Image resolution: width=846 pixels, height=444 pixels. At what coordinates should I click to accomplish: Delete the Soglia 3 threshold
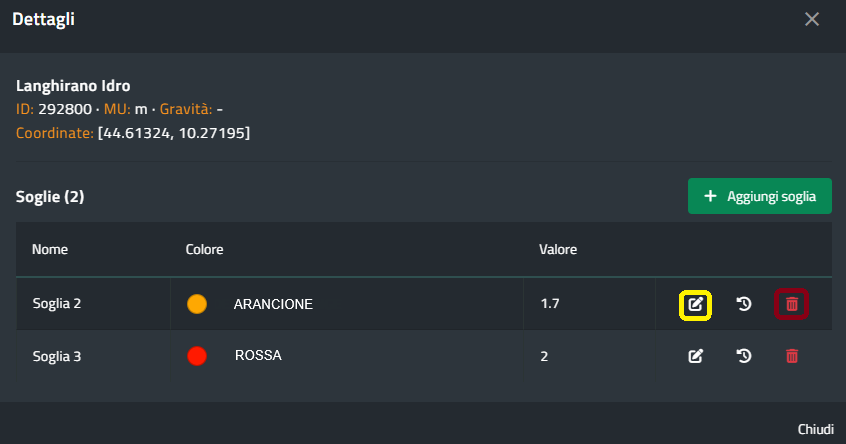click(792, 355)
